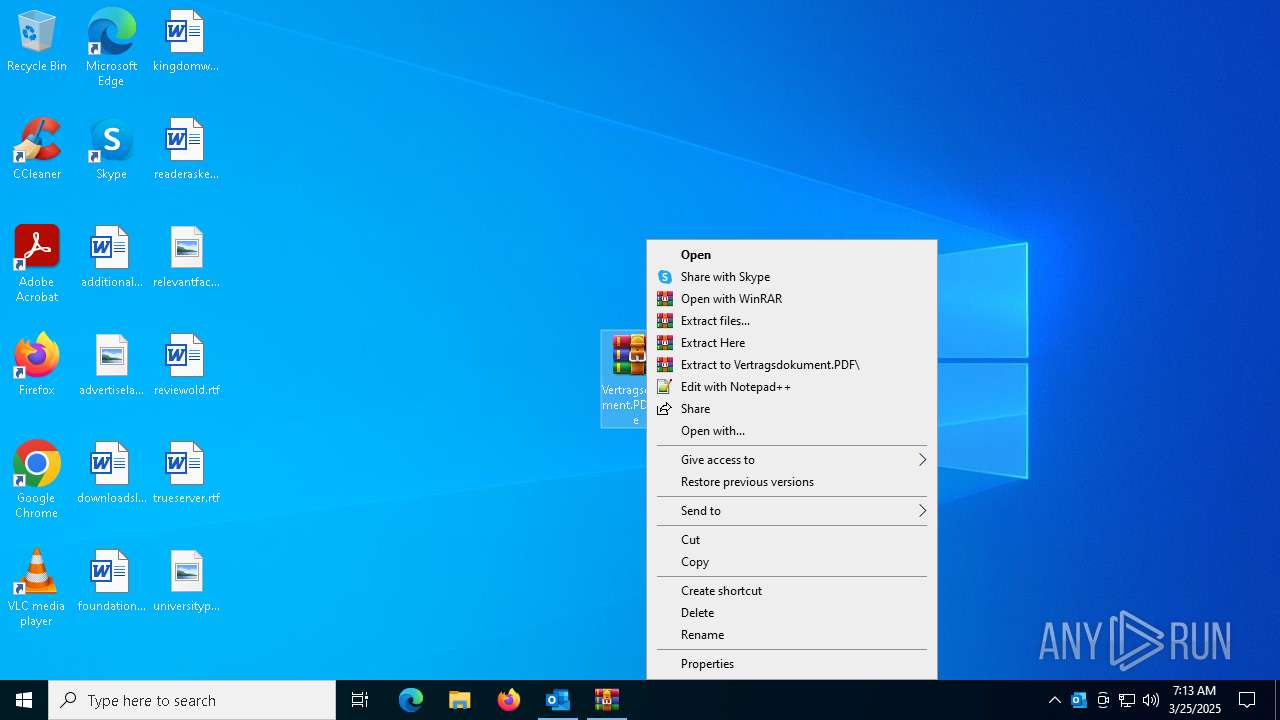Click the Outlook icon in system tray
The height and width of the screenshot is (720, 1280).
[x=1079, y=700]
